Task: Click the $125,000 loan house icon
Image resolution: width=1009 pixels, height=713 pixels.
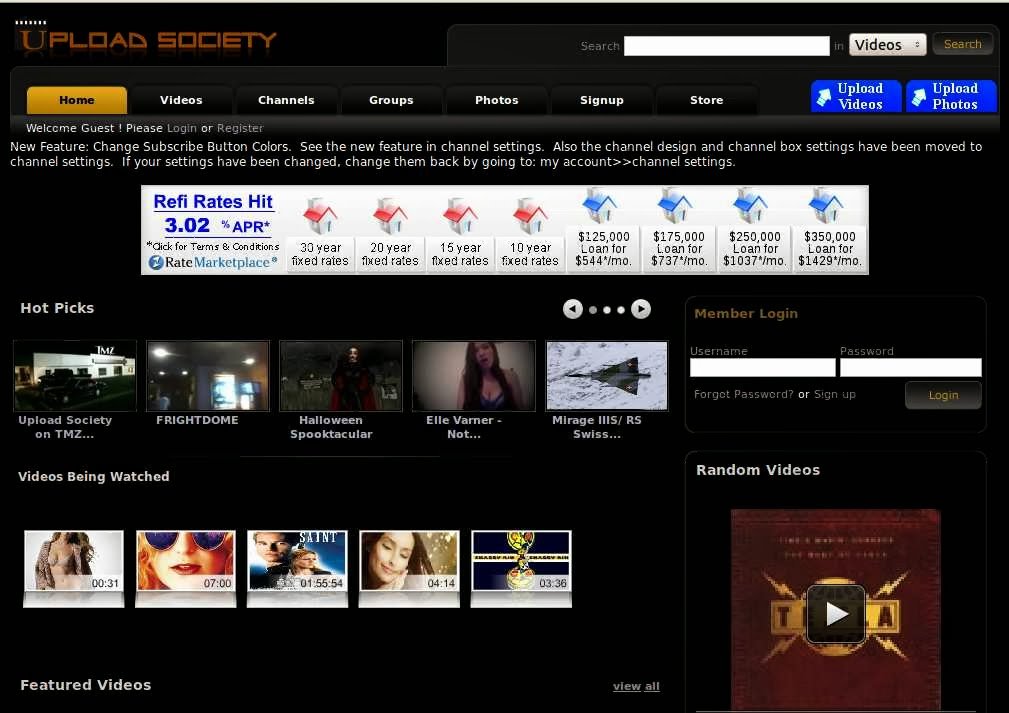Action: coord(603,208)
